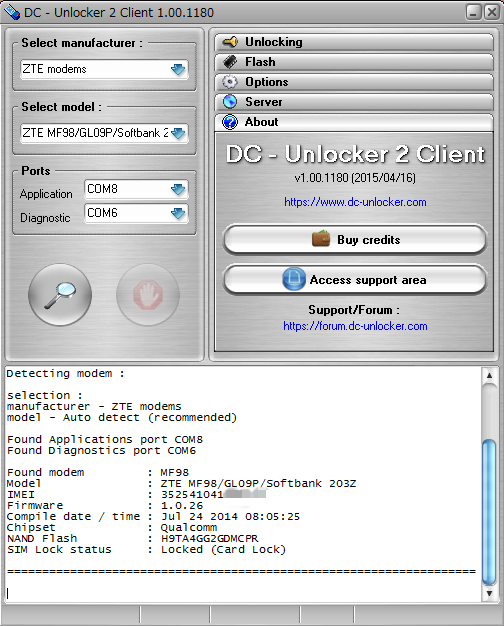Click the chip icon beside Flash
504x626 pixels.
[x=230, y=61]
